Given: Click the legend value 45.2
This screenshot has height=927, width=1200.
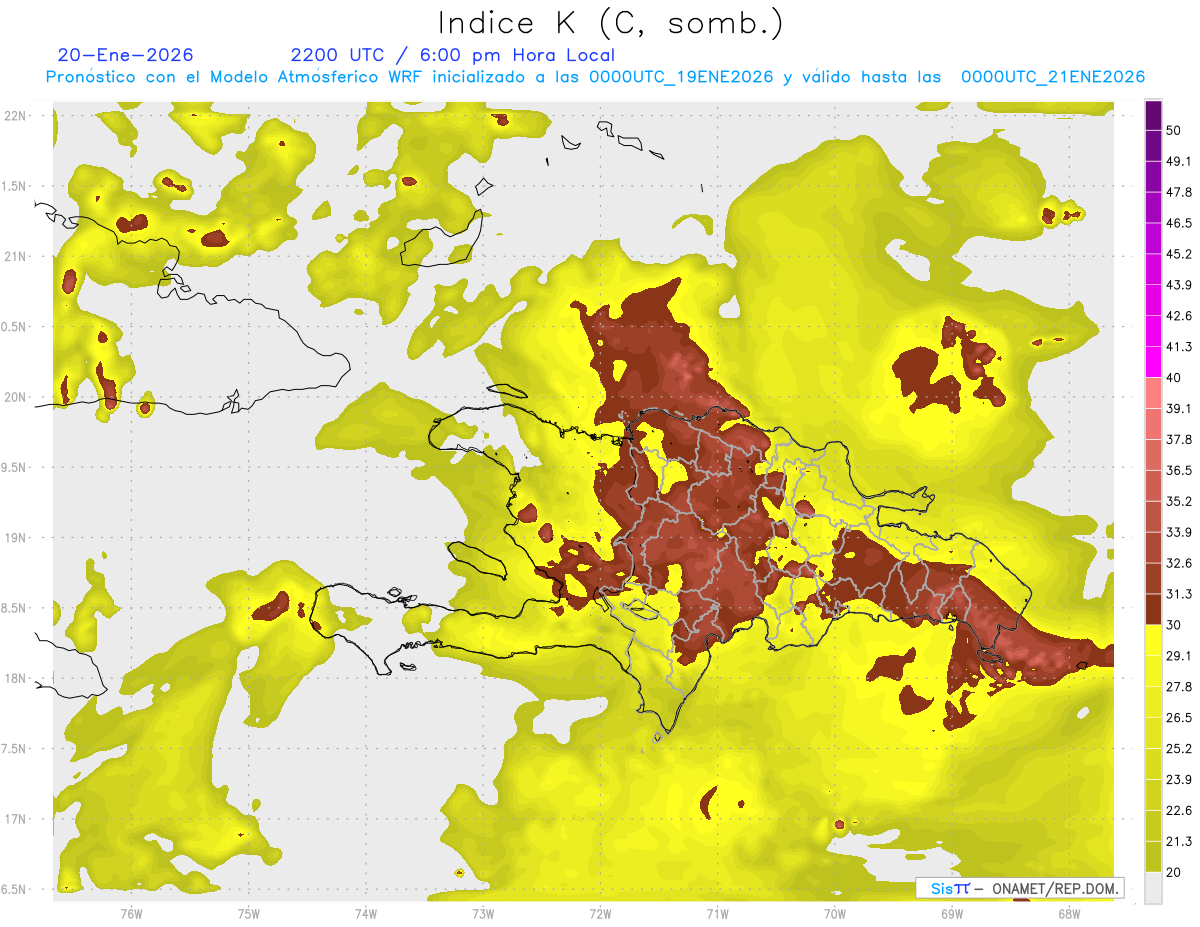Looking at the screenshot, I should click(x=1179, y=254).
